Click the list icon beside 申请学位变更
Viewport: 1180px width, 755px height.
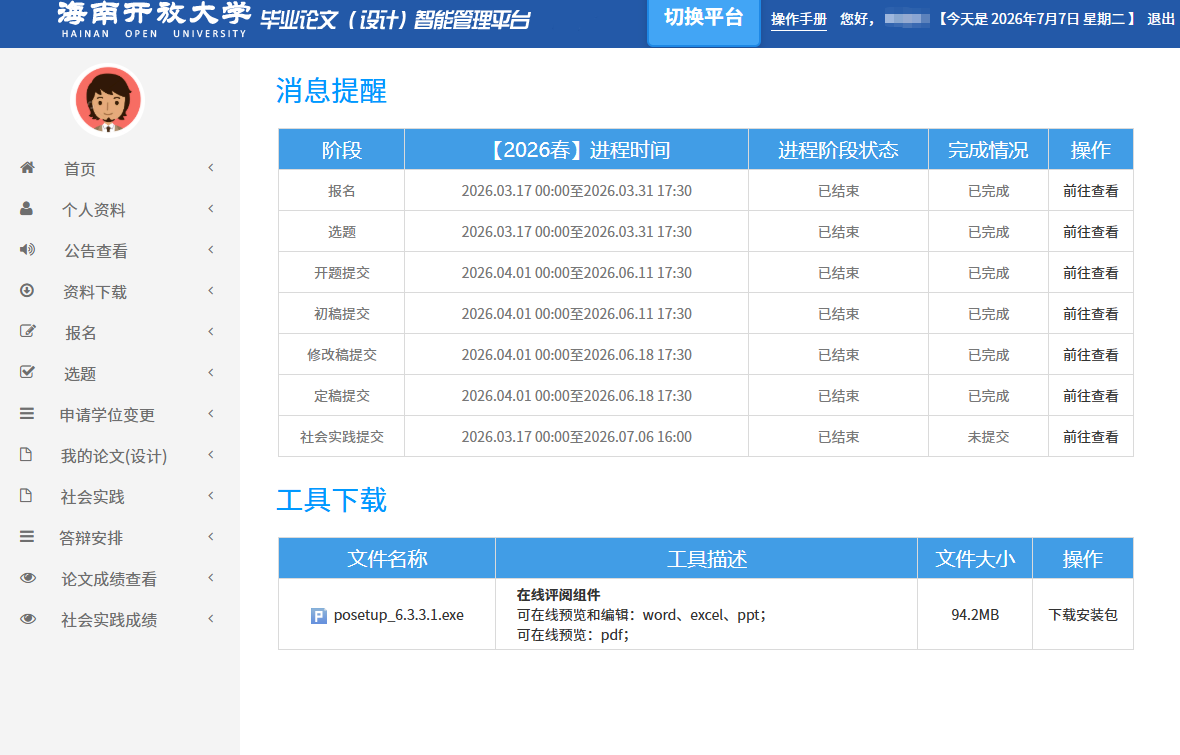pos(27,413)
